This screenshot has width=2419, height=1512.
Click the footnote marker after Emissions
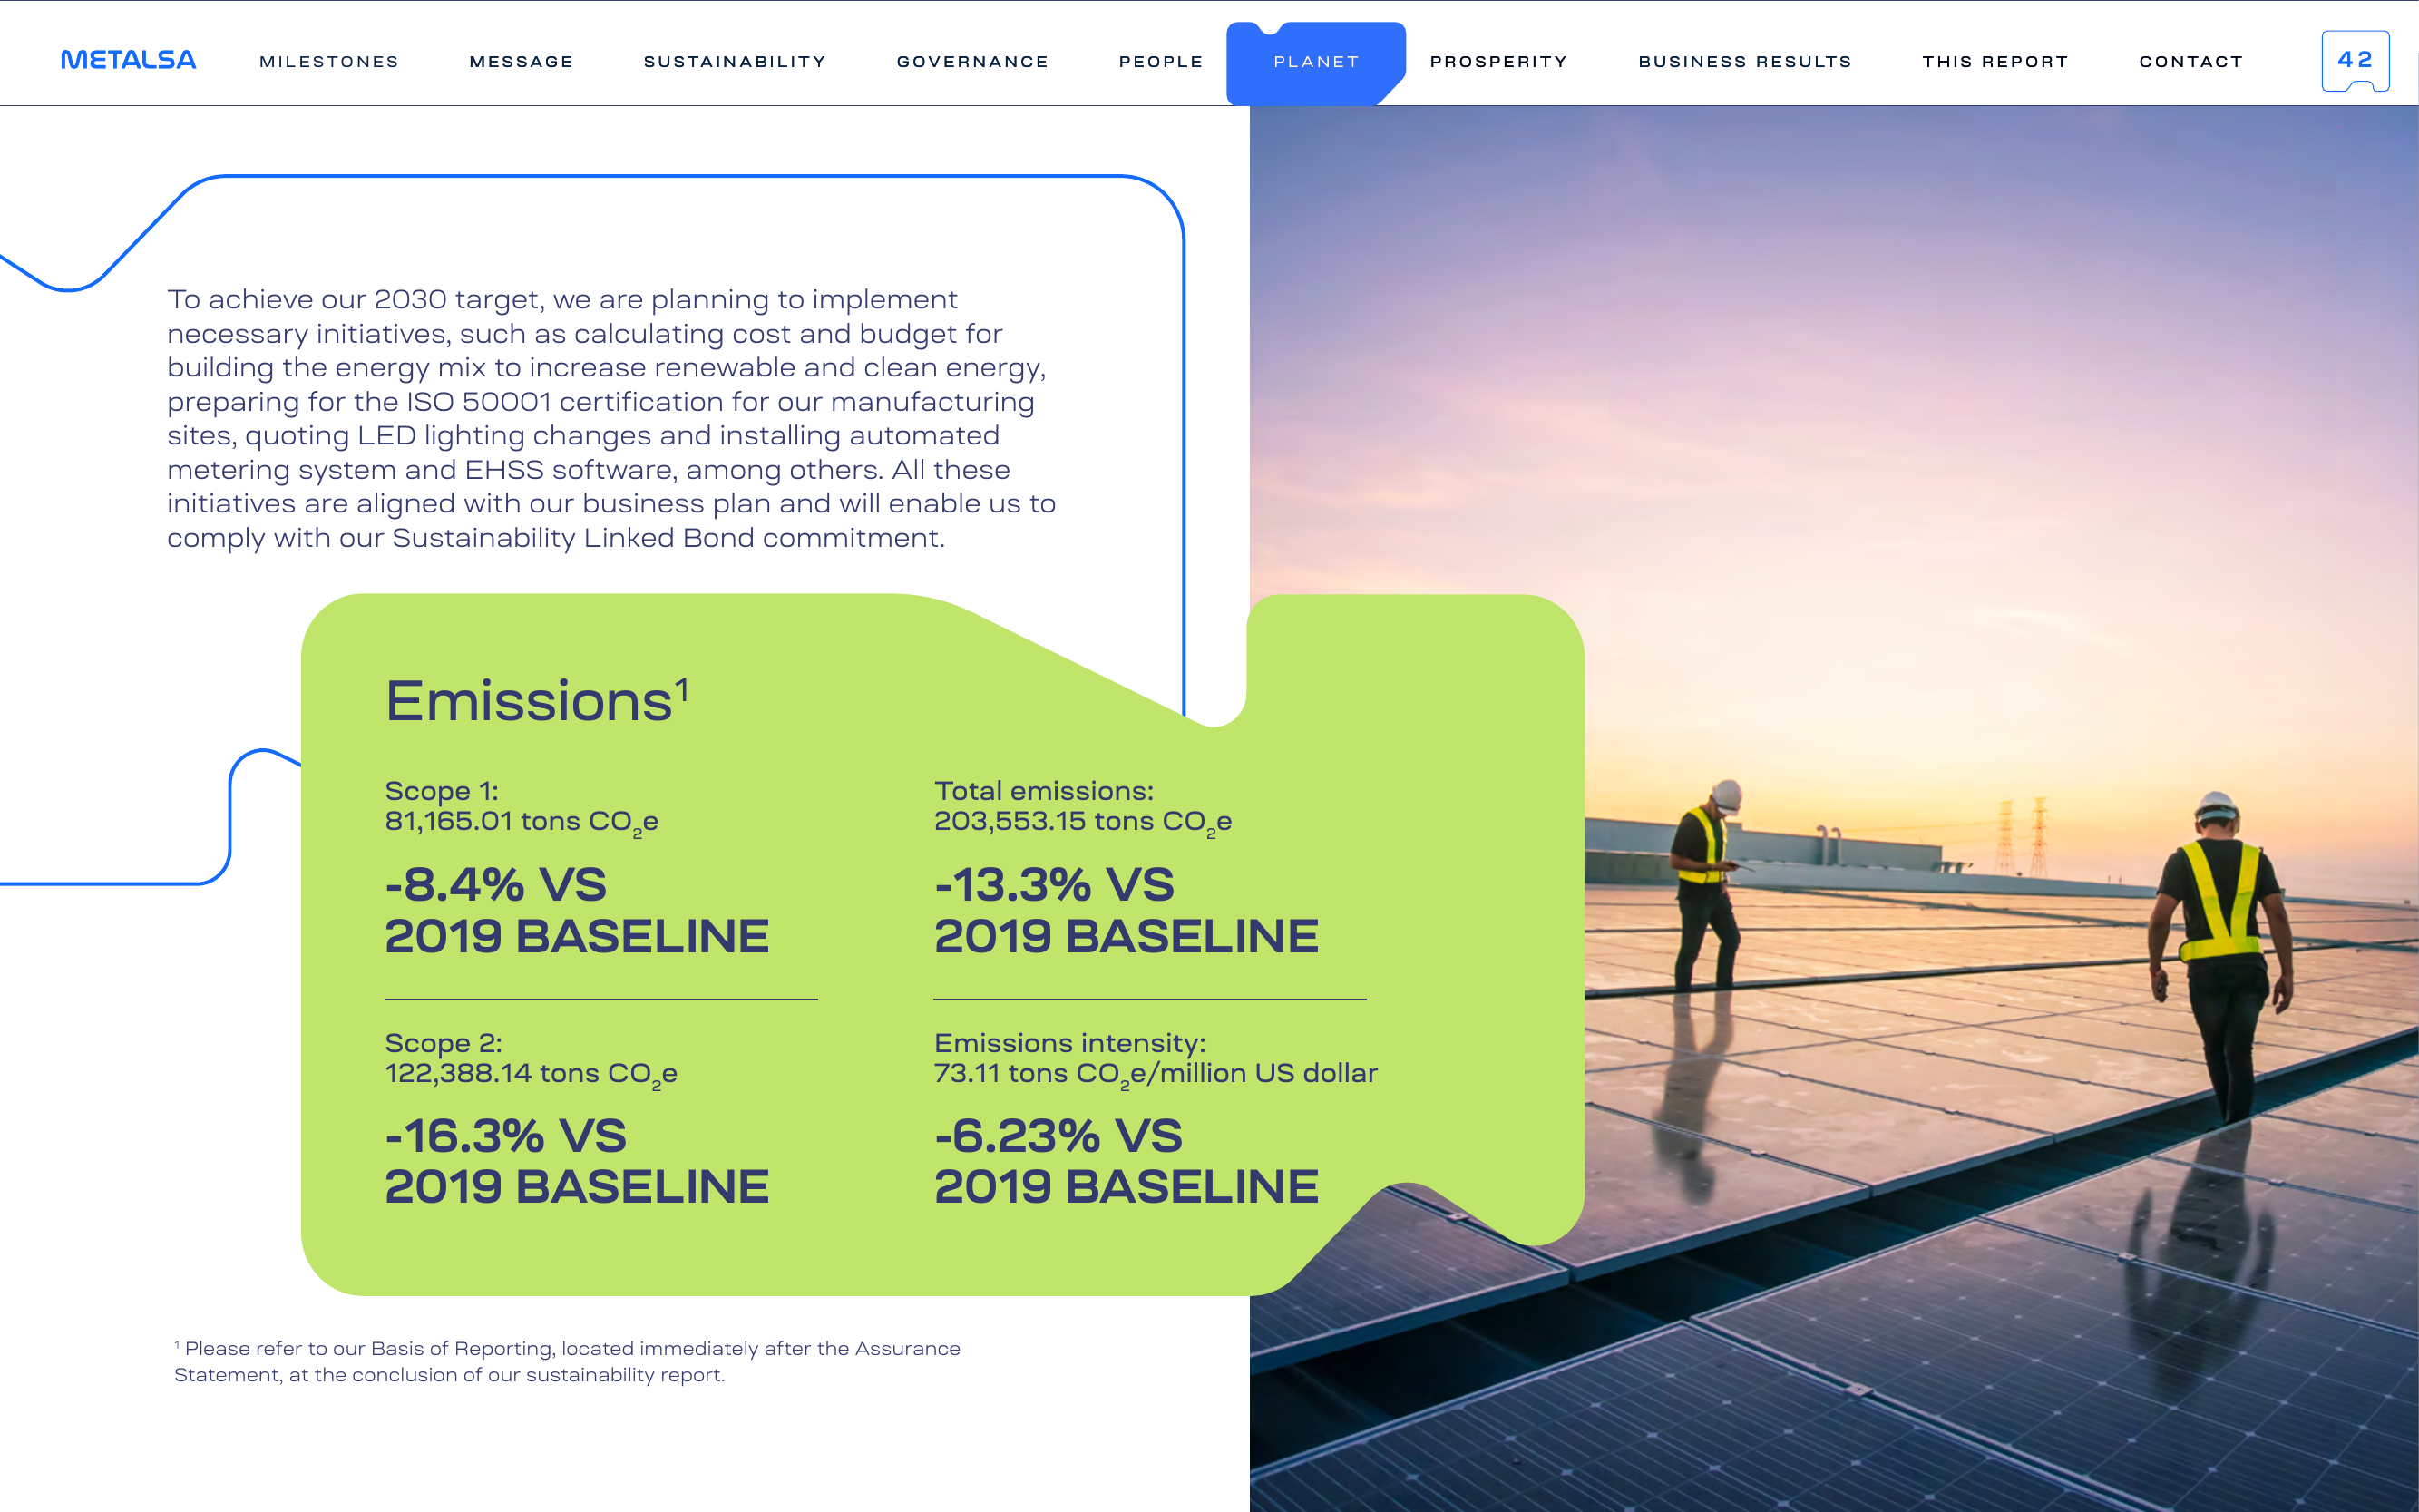pyautogui.click(x=682, y=689)
